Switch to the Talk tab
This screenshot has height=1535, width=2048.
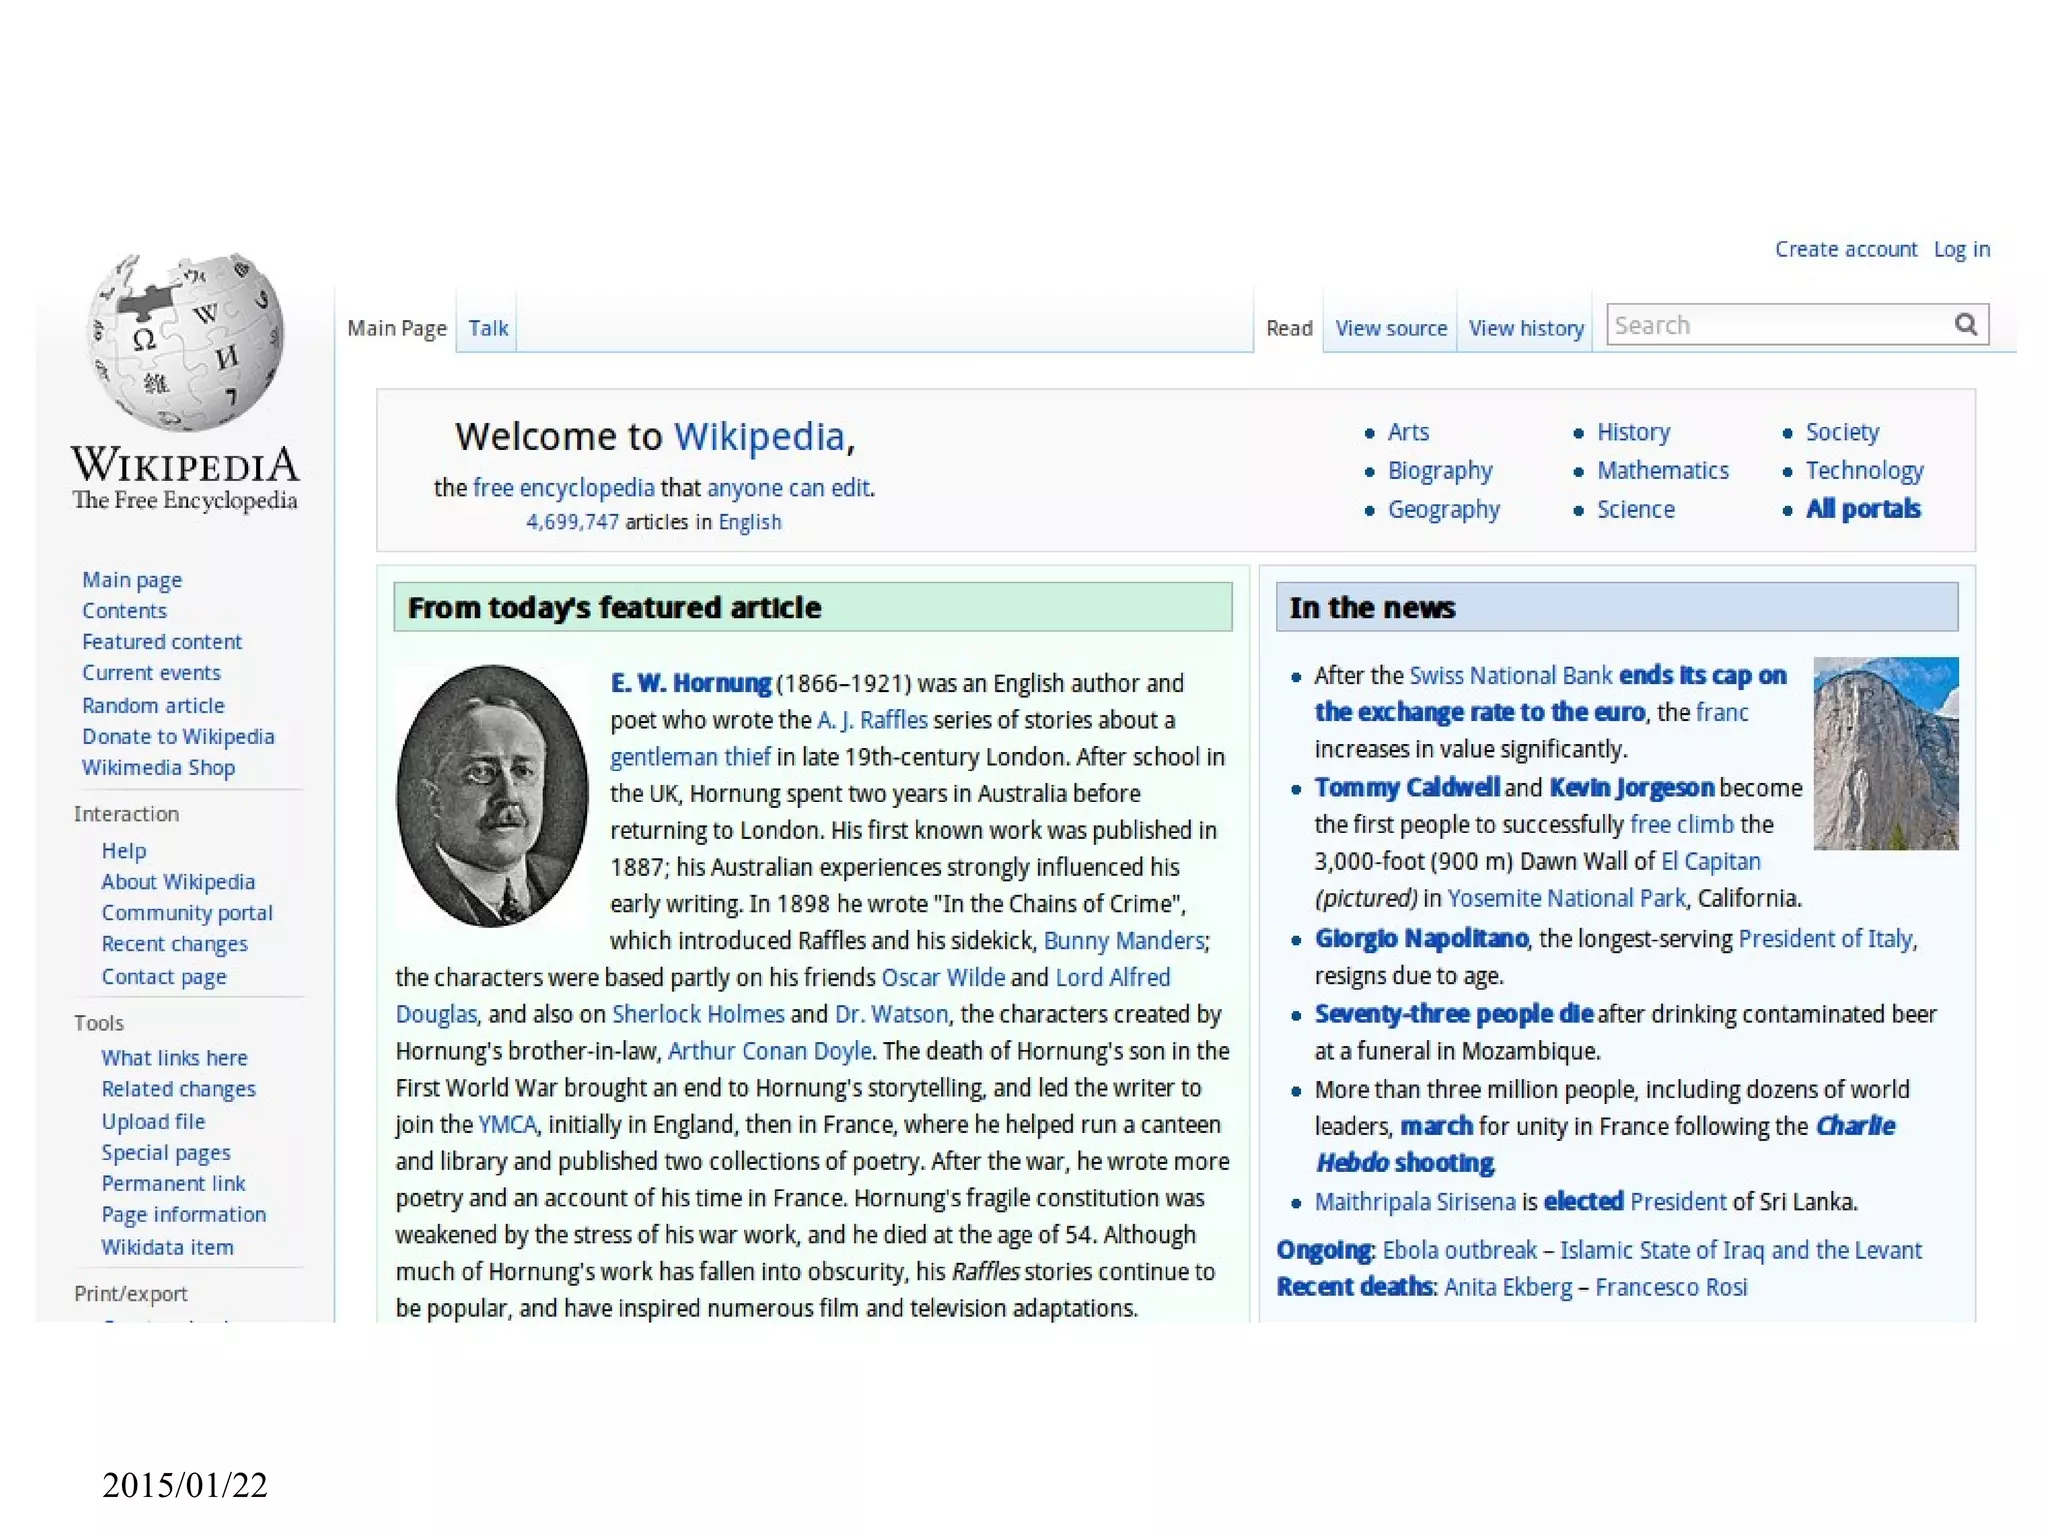click(x=488, y=328)
